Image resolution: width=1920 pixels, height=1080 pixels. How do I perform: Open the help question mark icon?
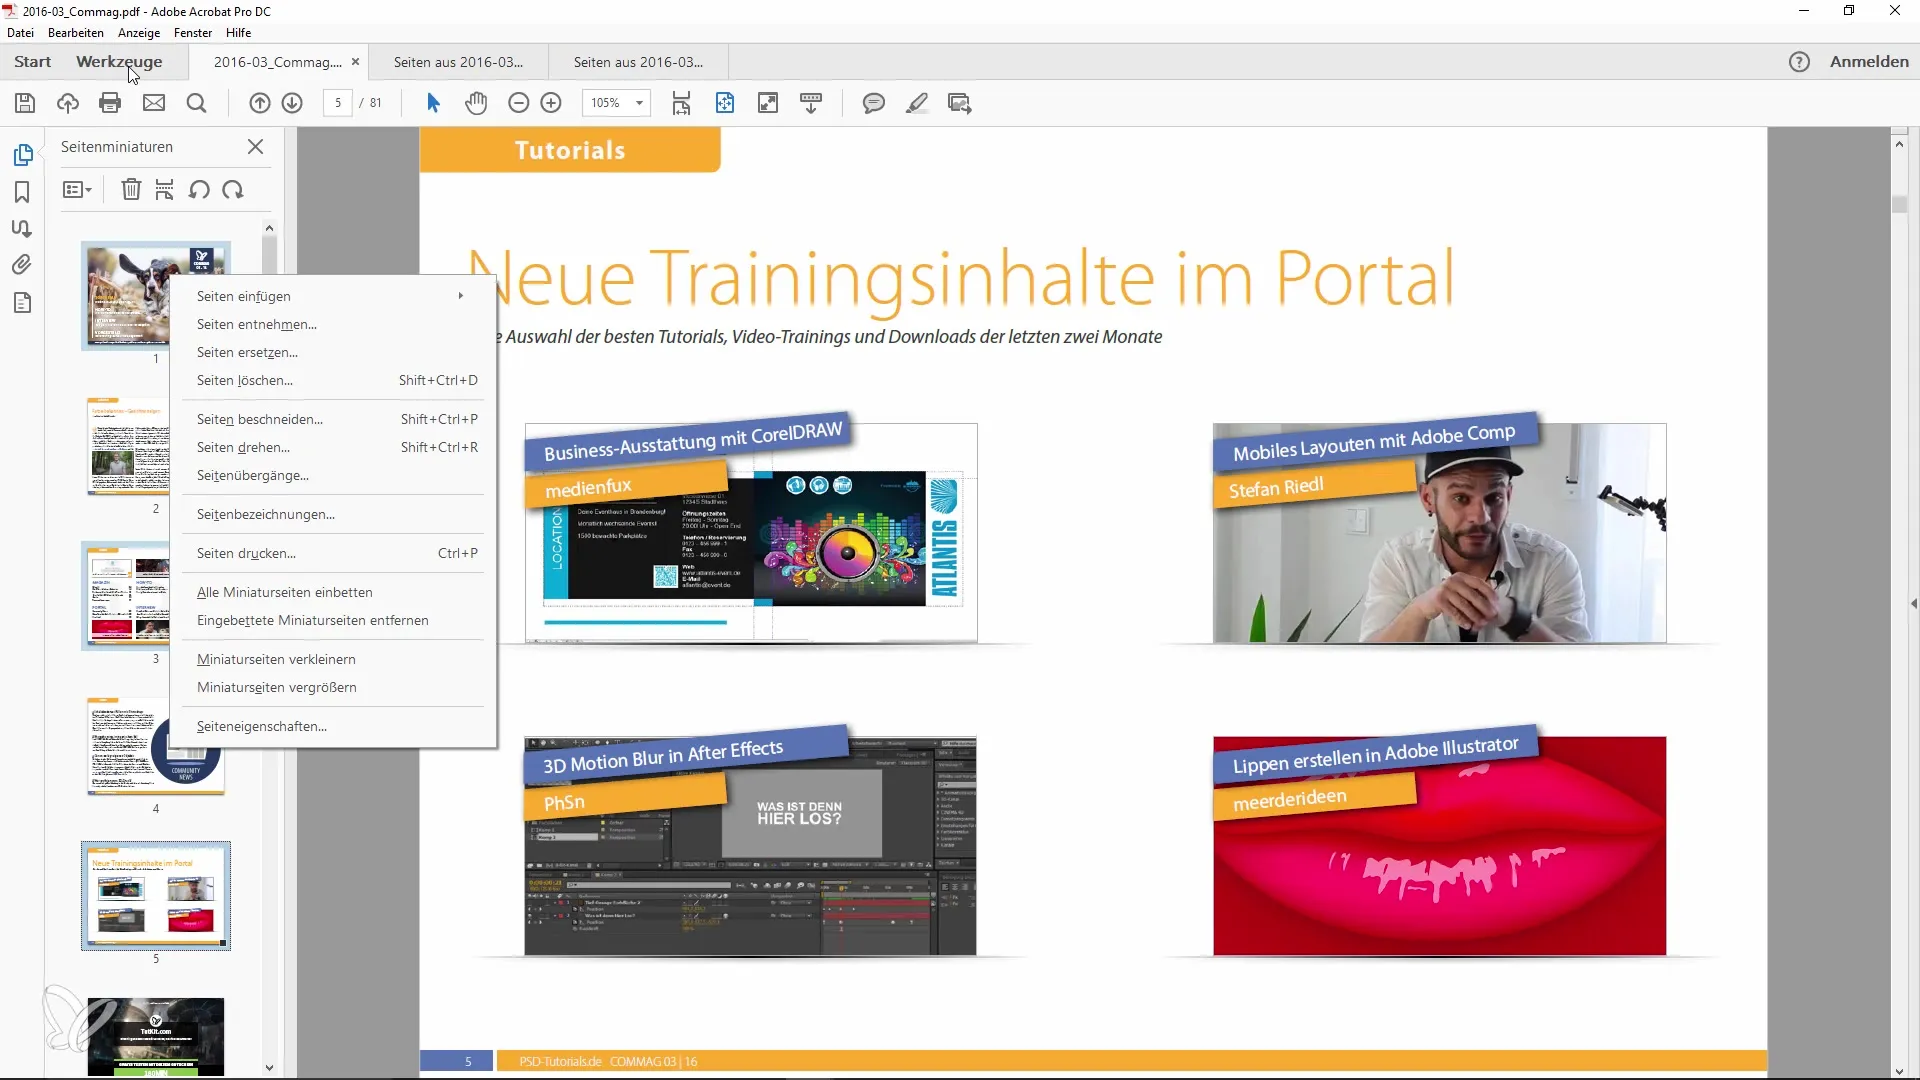tap(1799, 62)
